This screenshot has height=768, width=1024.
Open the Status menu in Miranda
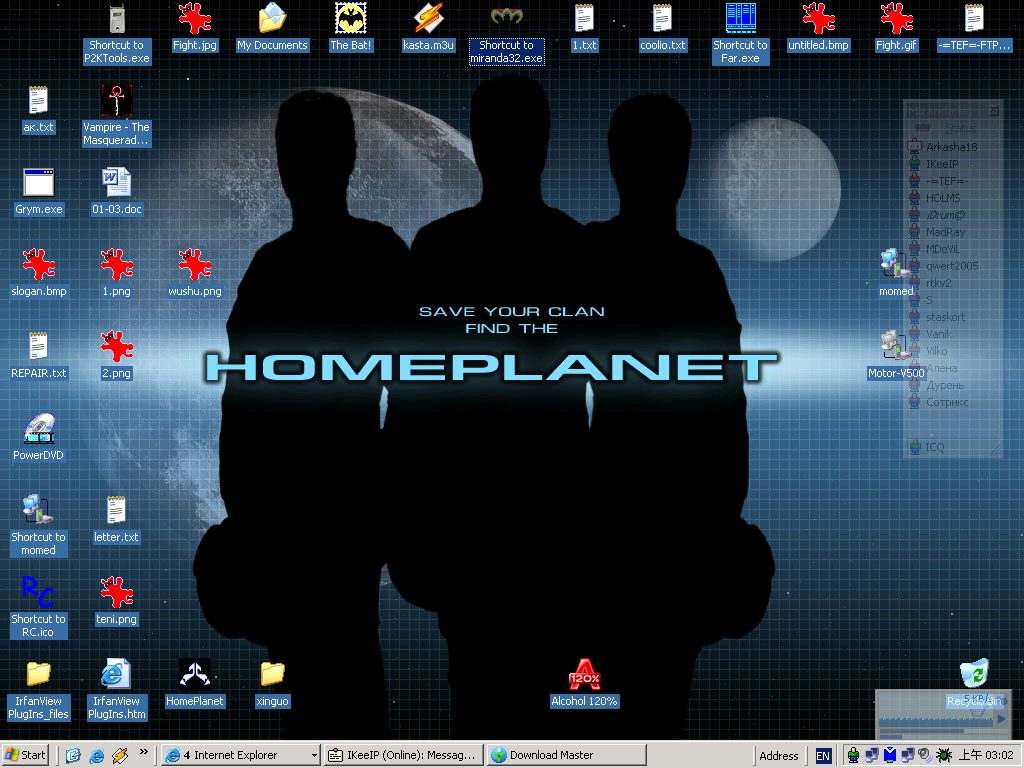[960, 128]
